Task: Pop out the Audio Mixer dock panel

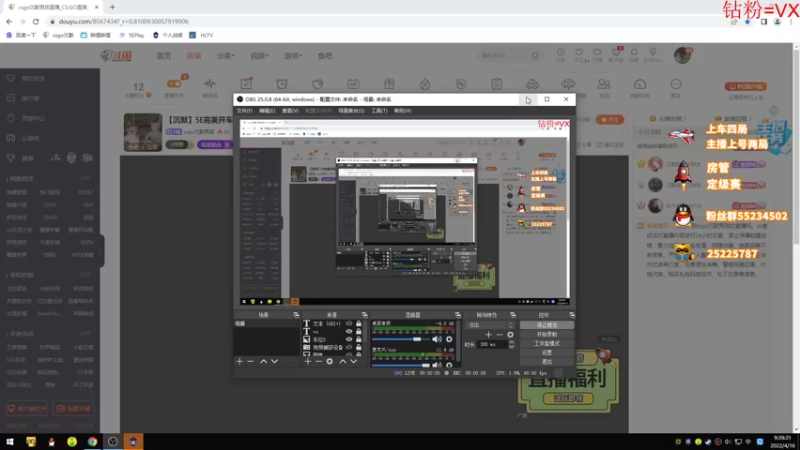Action: (458, 315)
